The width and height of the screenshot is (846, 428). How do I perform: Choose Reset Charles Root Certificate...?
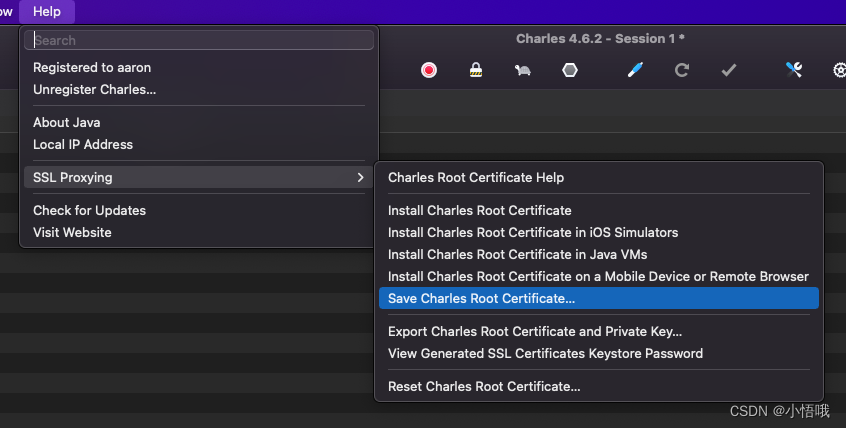click(x=599, y=386)
